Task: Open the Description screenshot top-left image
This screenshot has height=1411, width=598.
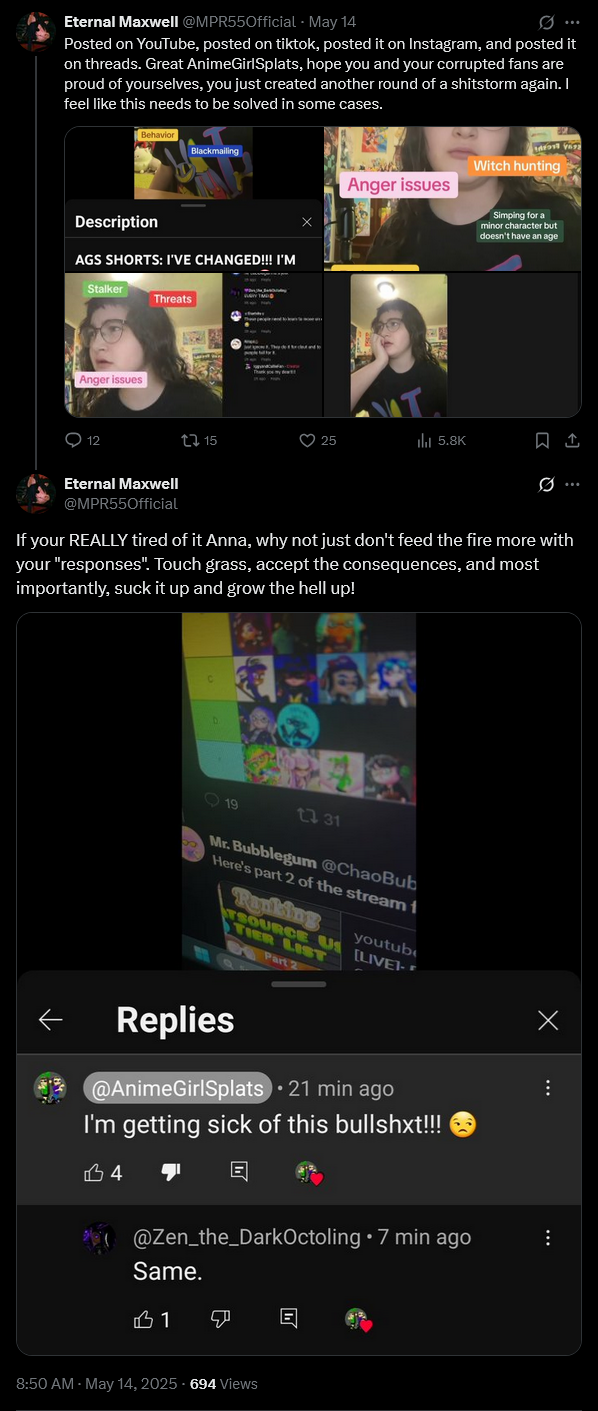Action: [194, 199]
